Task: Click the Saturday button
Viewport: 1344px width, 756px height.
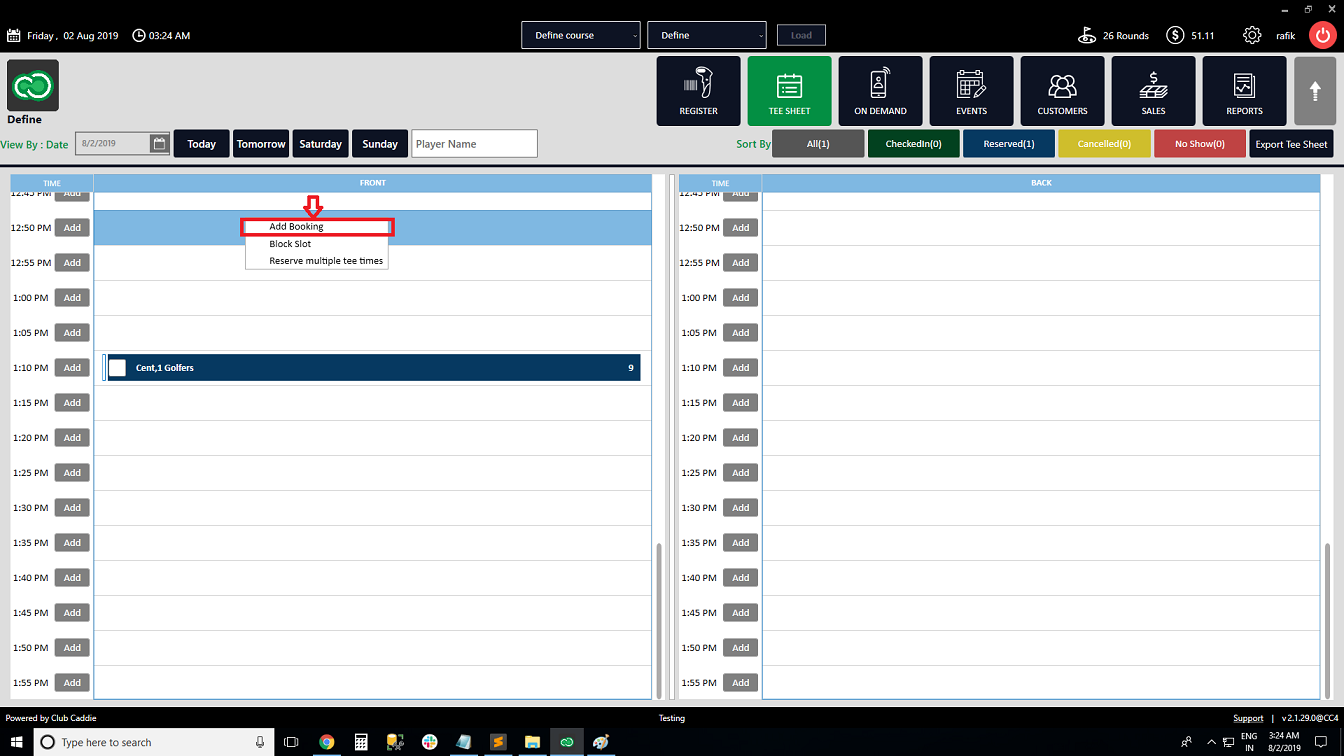Action: coord(320,144)
